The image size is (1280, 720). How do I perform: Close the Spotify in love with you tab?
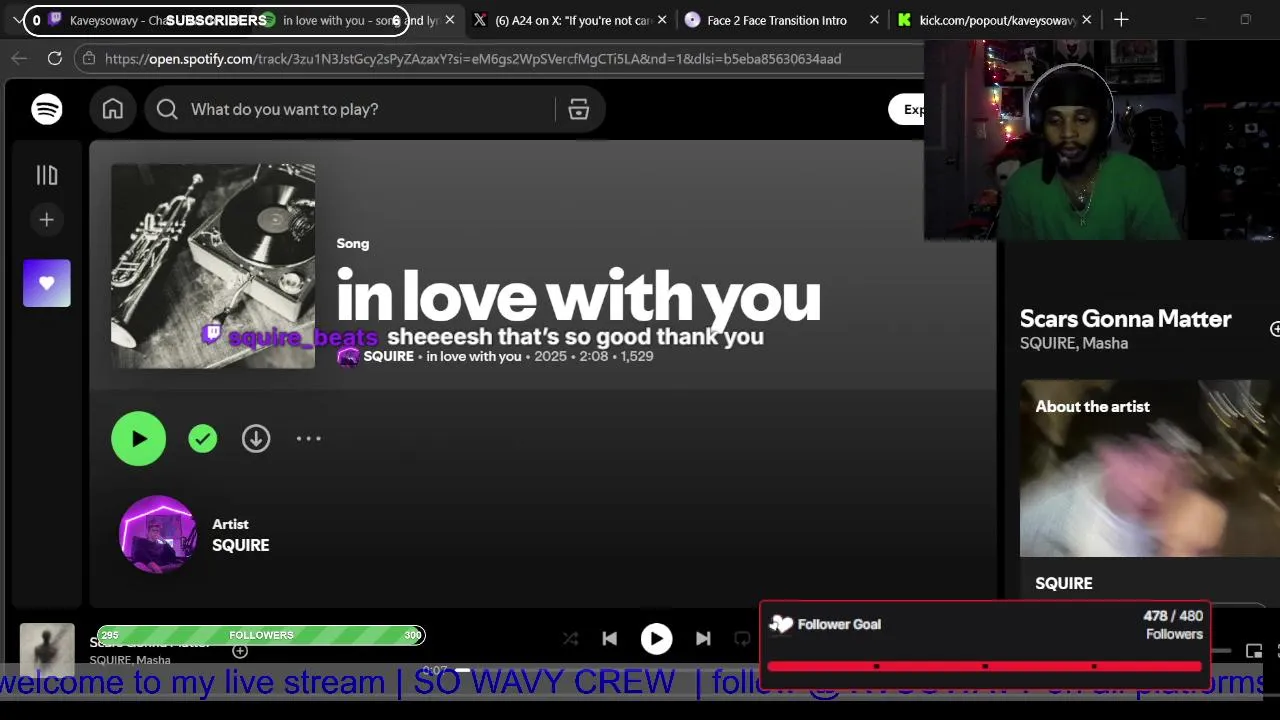coord(450,20)
